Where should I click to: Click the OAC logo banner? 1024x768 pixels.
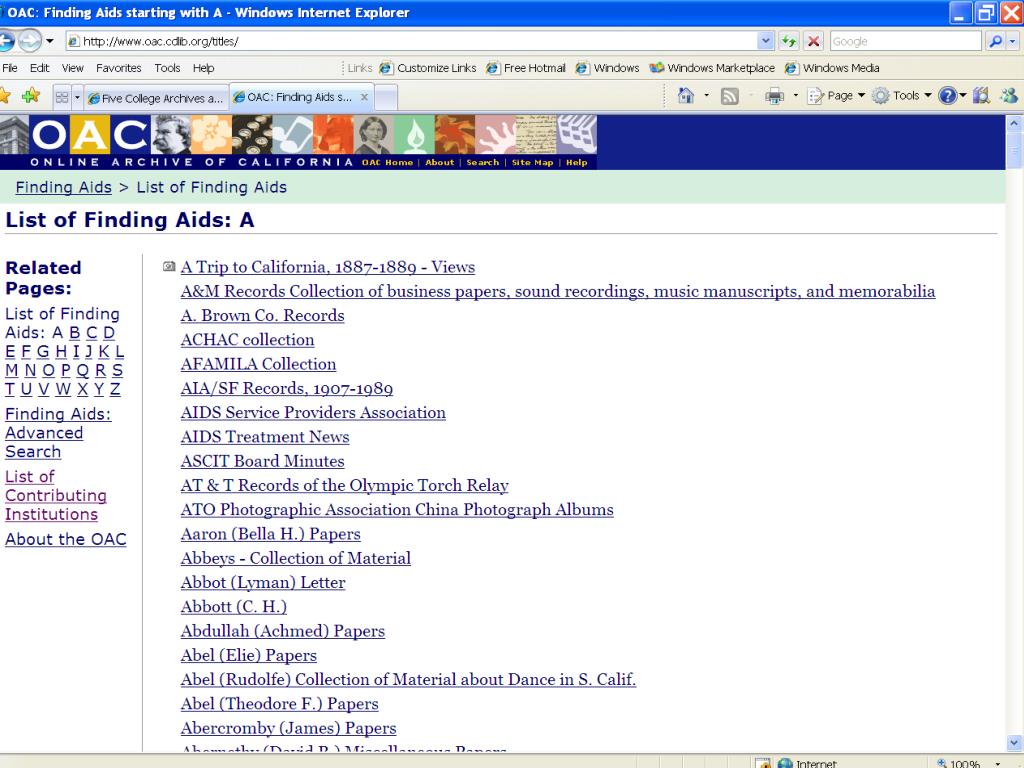(x=298, y=142)
